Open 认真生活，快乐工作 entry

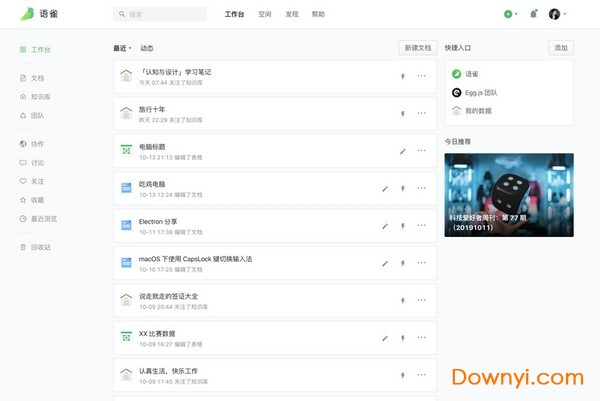(x=168, y=371)
